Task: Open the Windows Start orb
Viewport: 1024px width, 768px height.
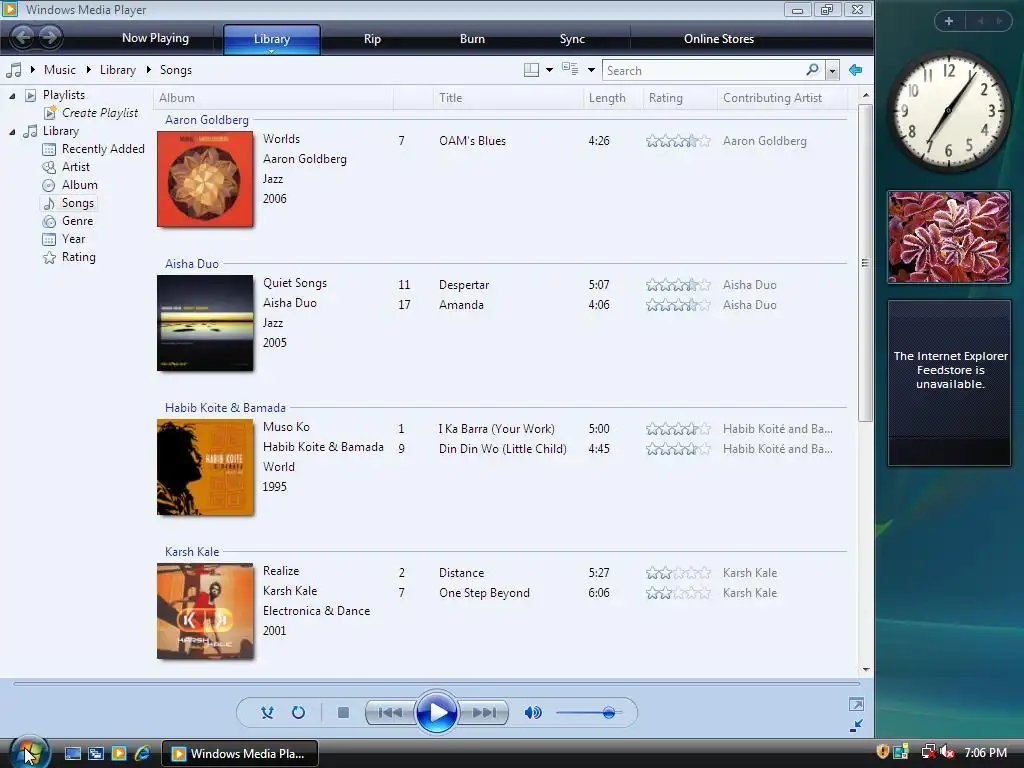Action: pos(29,753)
